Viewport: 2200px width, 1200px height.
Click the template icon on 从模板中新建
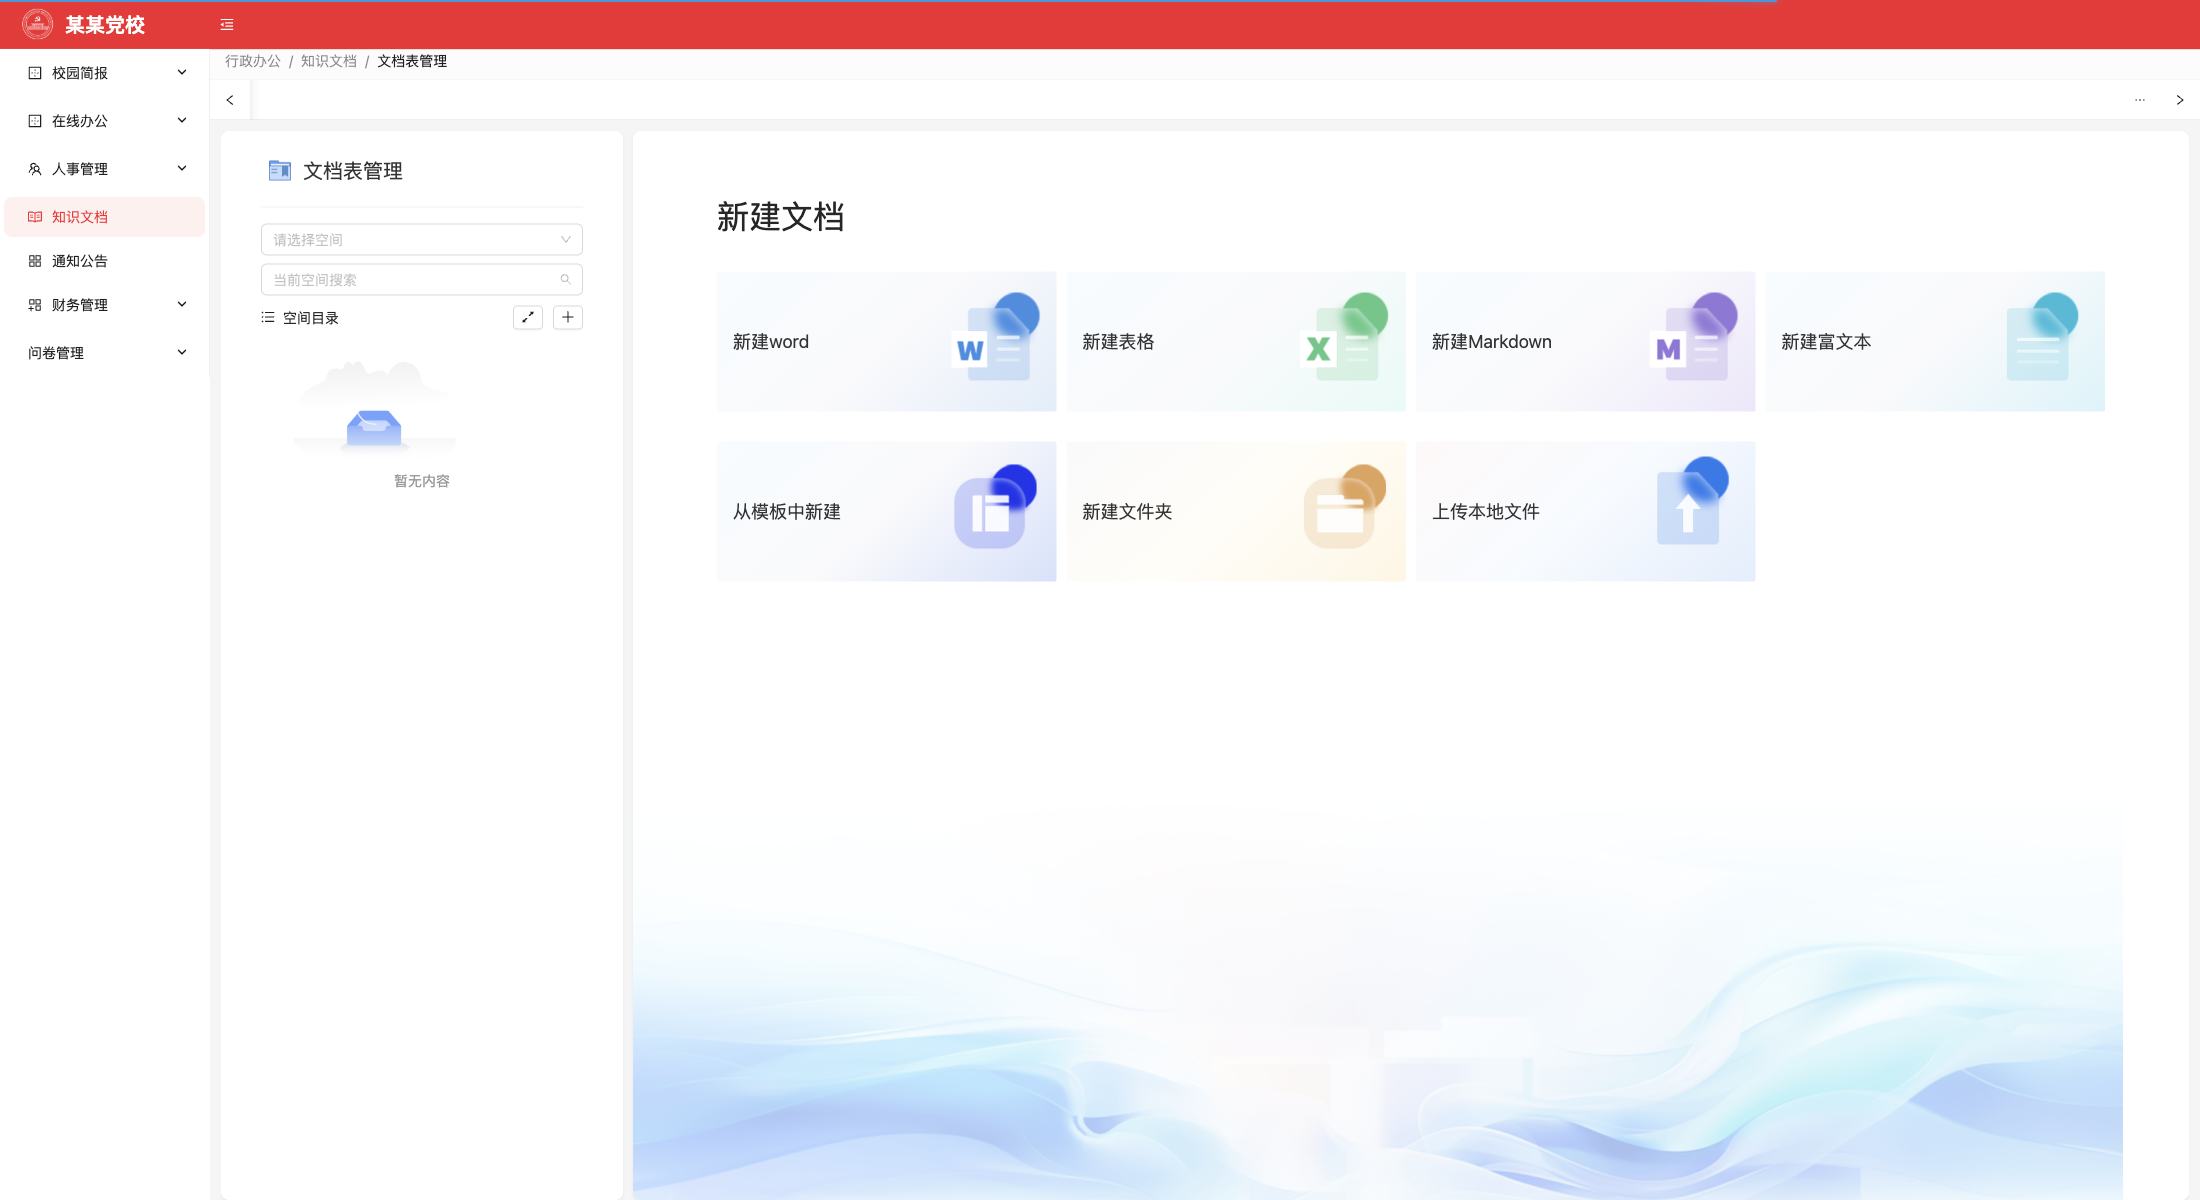pyautogui.click(x=994, y=507)
